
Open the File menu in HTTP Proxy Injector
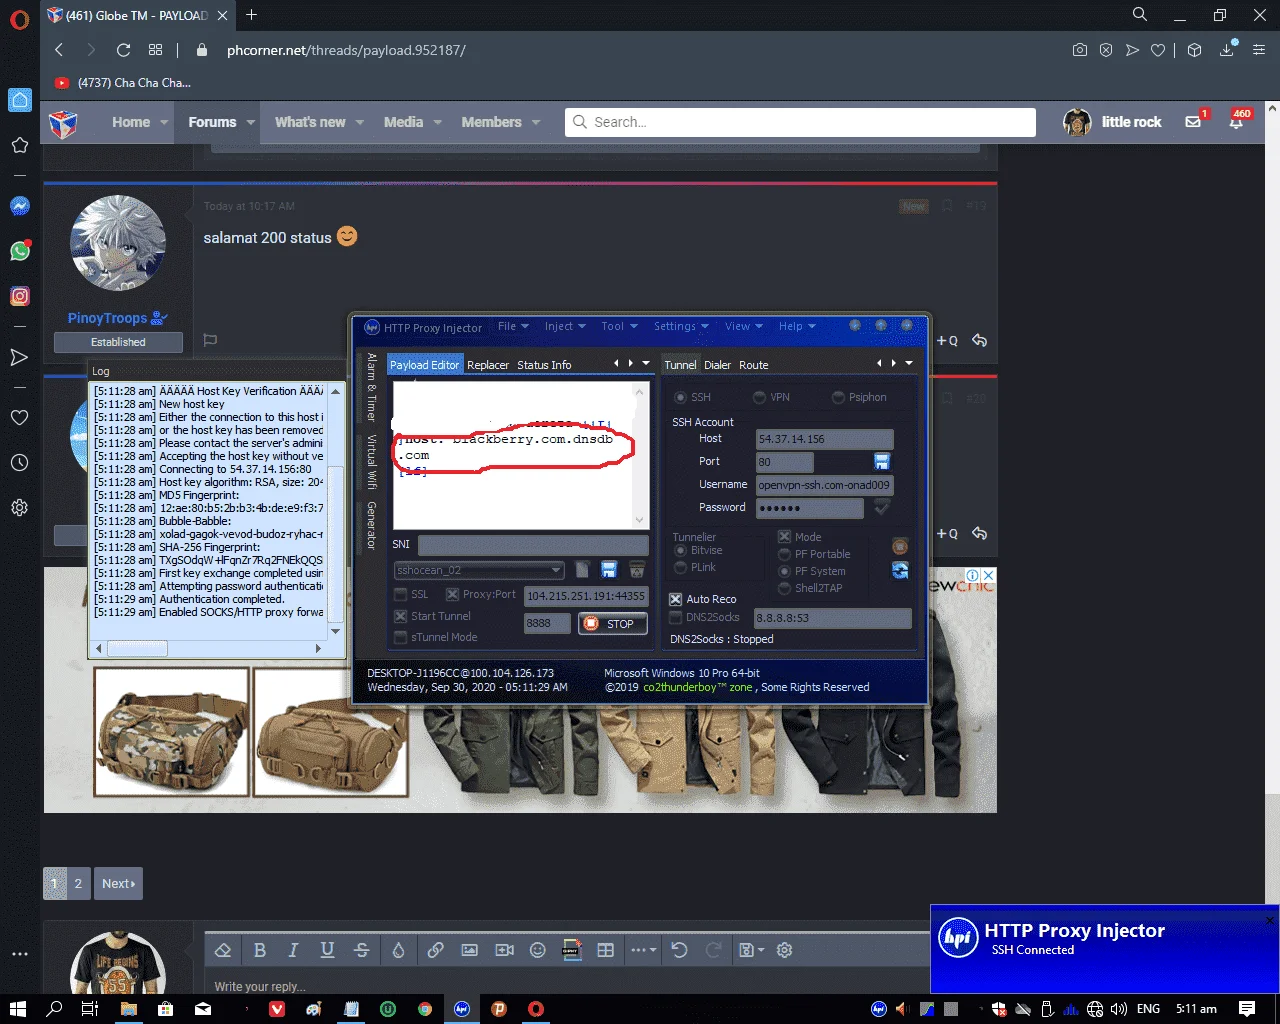512,326
